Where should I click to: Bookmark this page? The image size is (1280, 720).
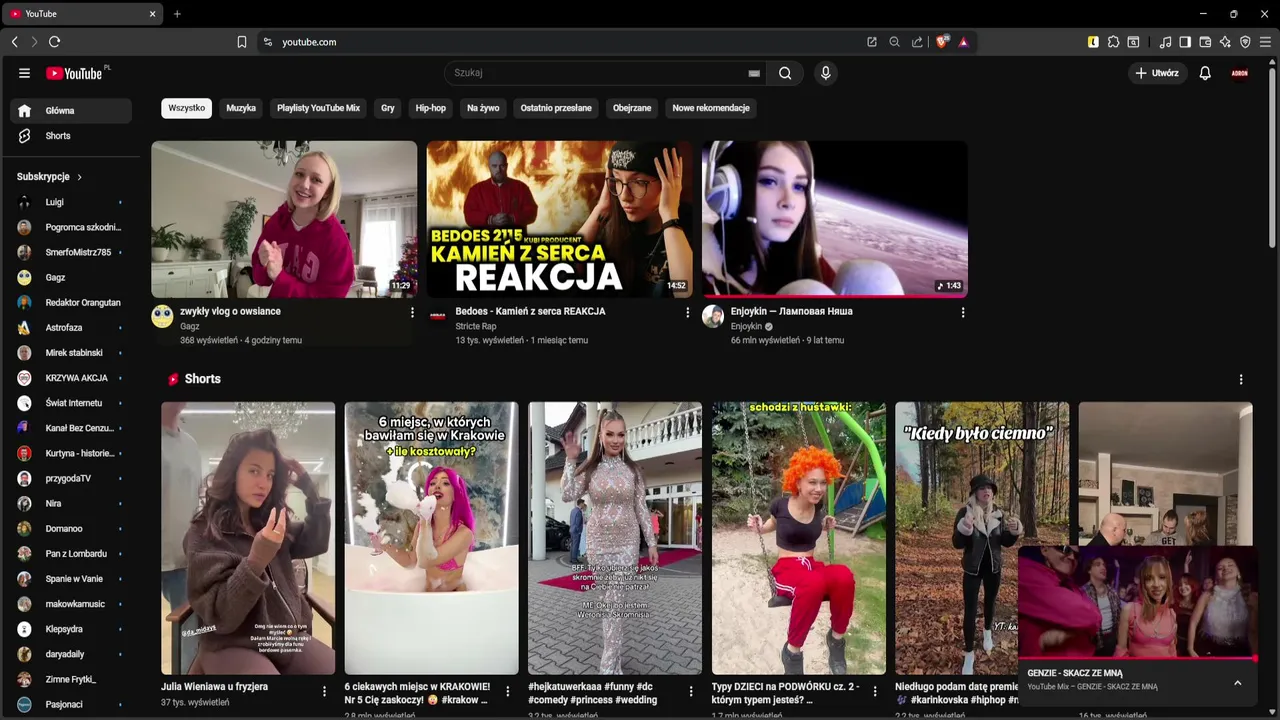tap(242, 42)
